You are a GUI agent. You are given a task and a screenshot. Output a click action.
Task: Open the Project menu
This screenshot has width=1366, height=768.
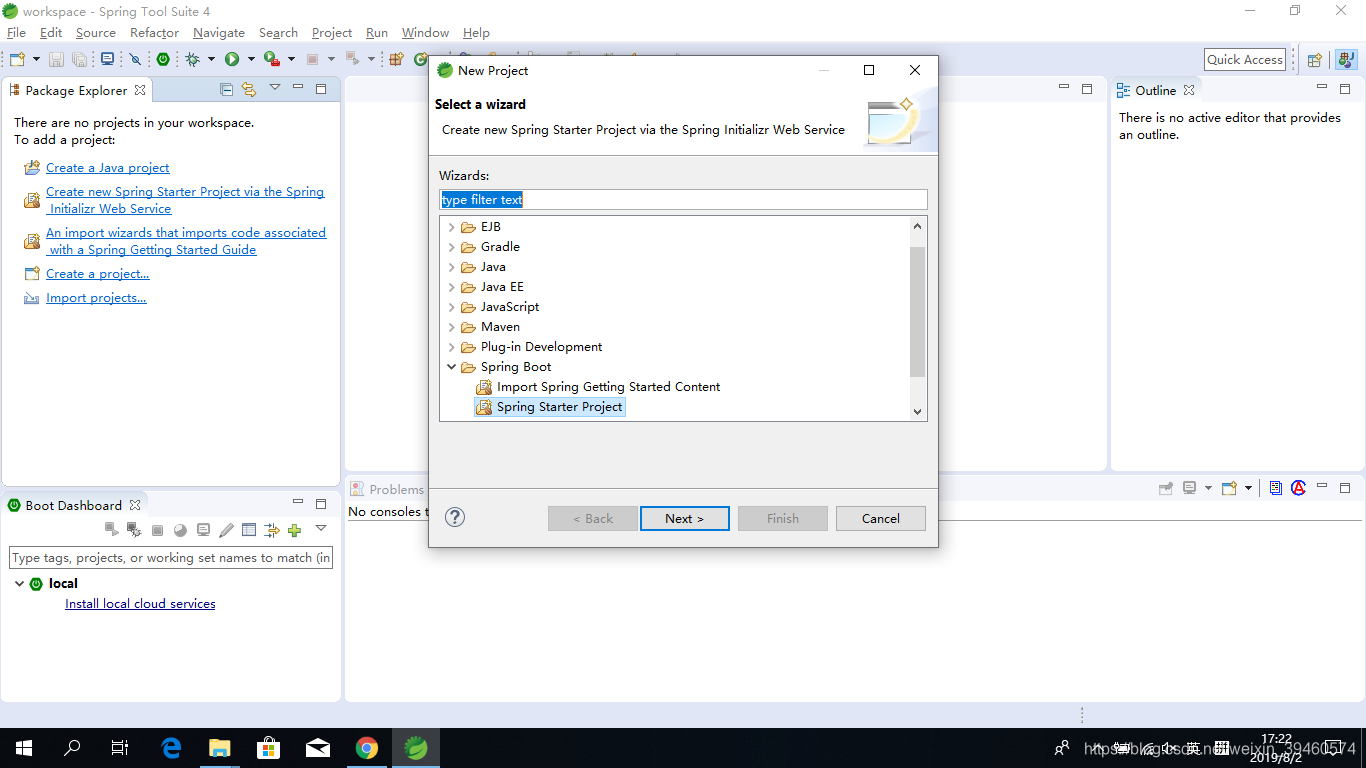tap(332, 33)
